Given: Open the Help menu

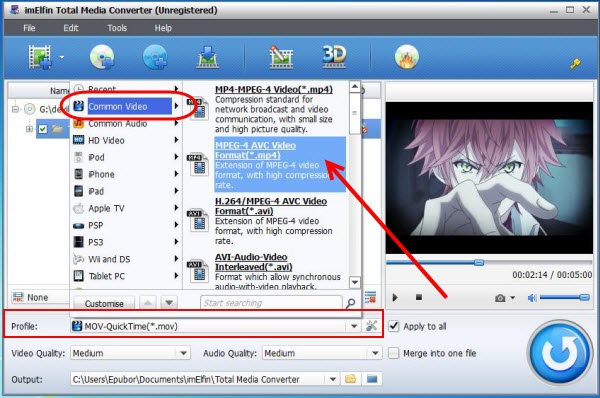Looking at the screenshot, I should (163, 28).
